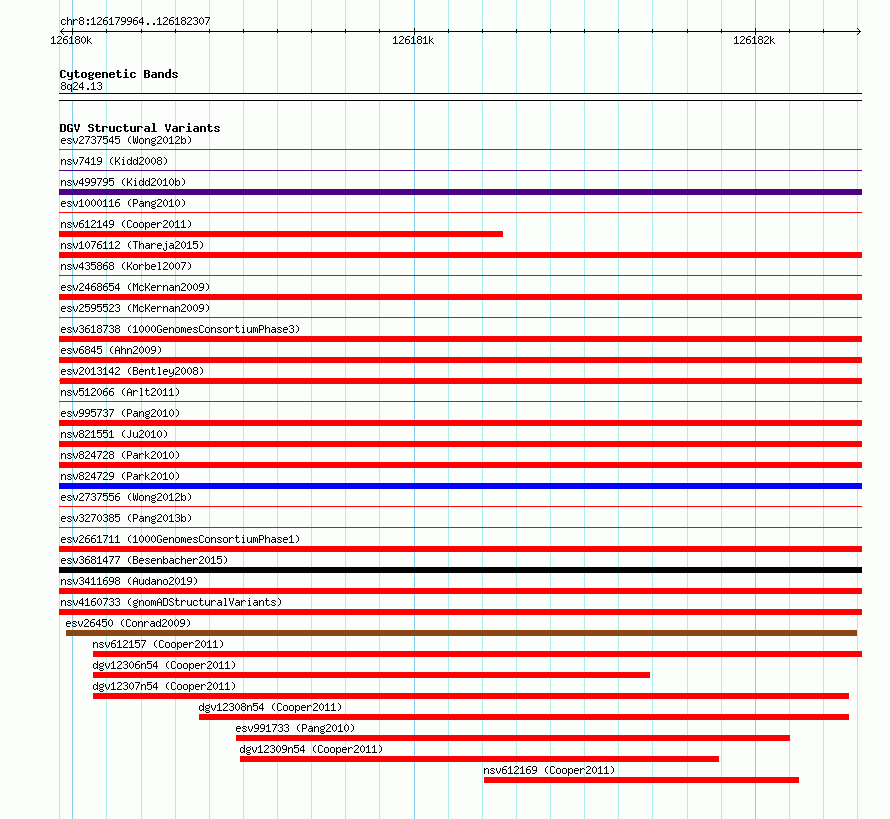
Task: Open nsv512066 (Arlt2011) variant
Action: 120,392
